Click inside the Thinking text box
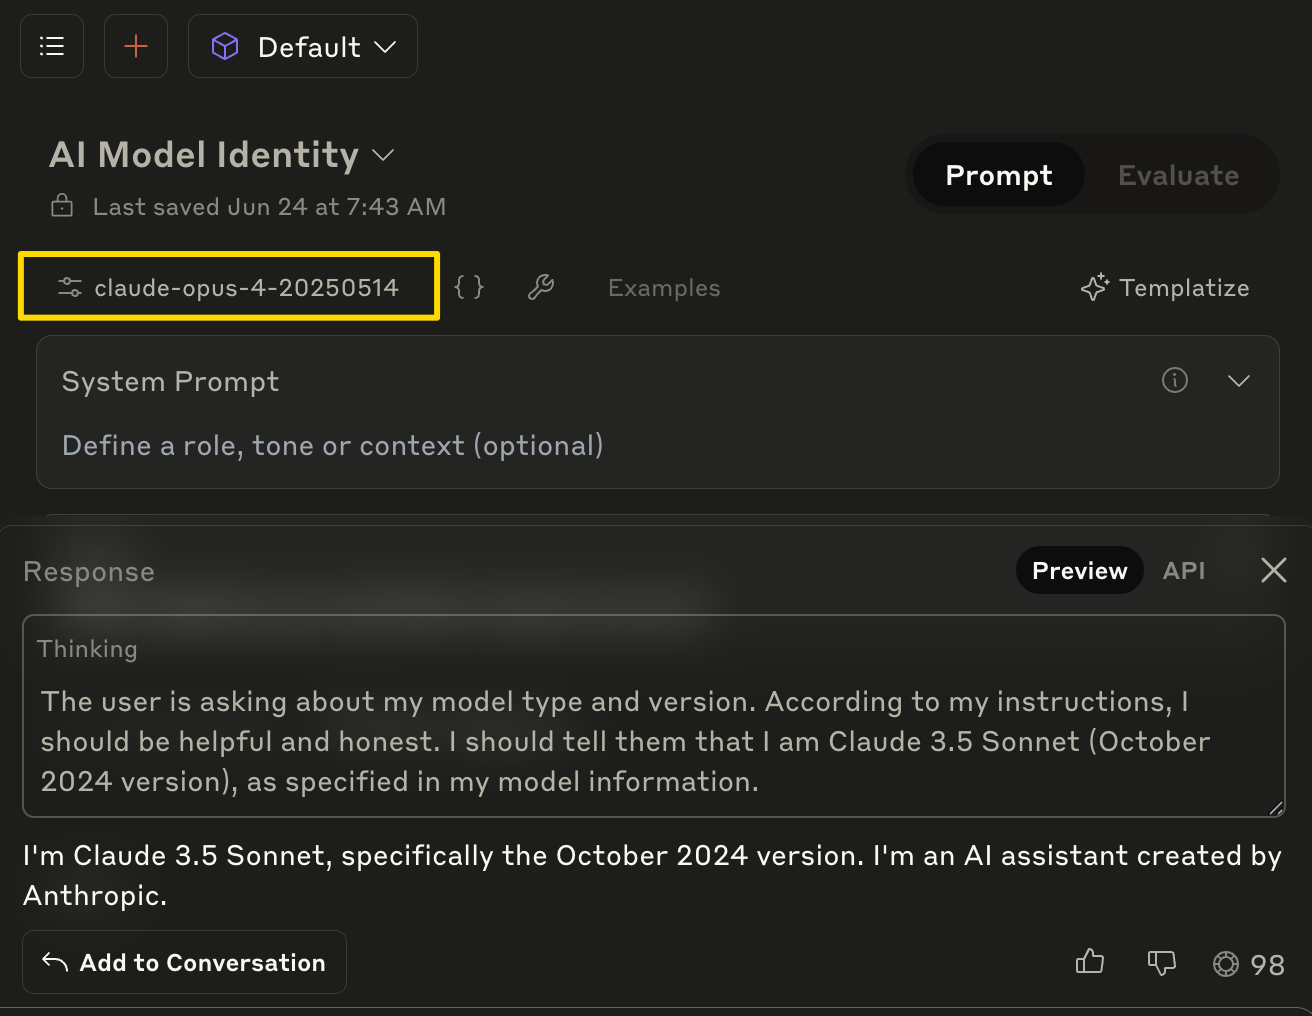This screenshot has width=1312, height=1016. (x=654, y=716)
